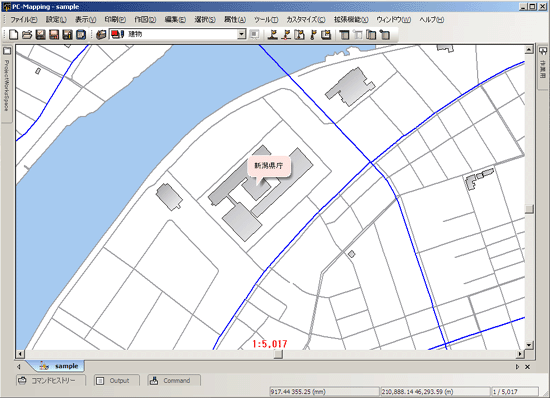Open the 属性(A) menu
Image resolution: width=550 pixels, height=398 pixels.
(x=235, y=20)
